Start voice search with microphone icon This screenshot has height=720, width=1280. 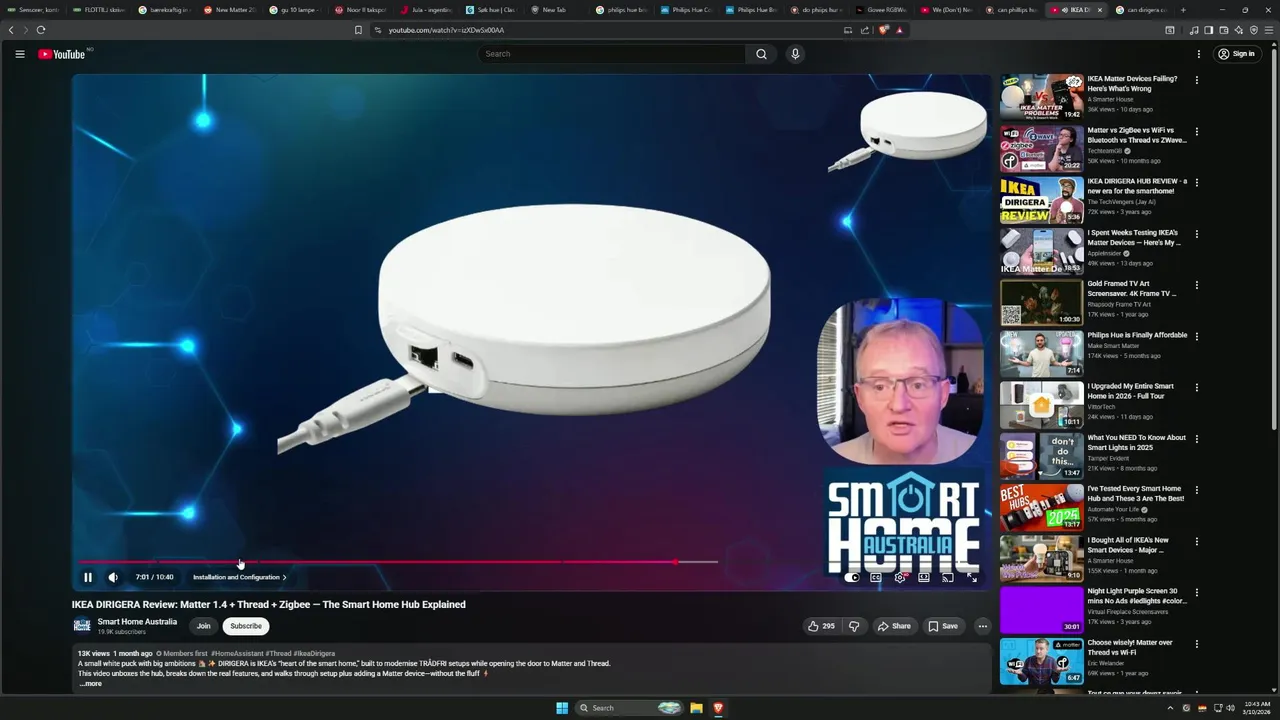click(795, 54)
